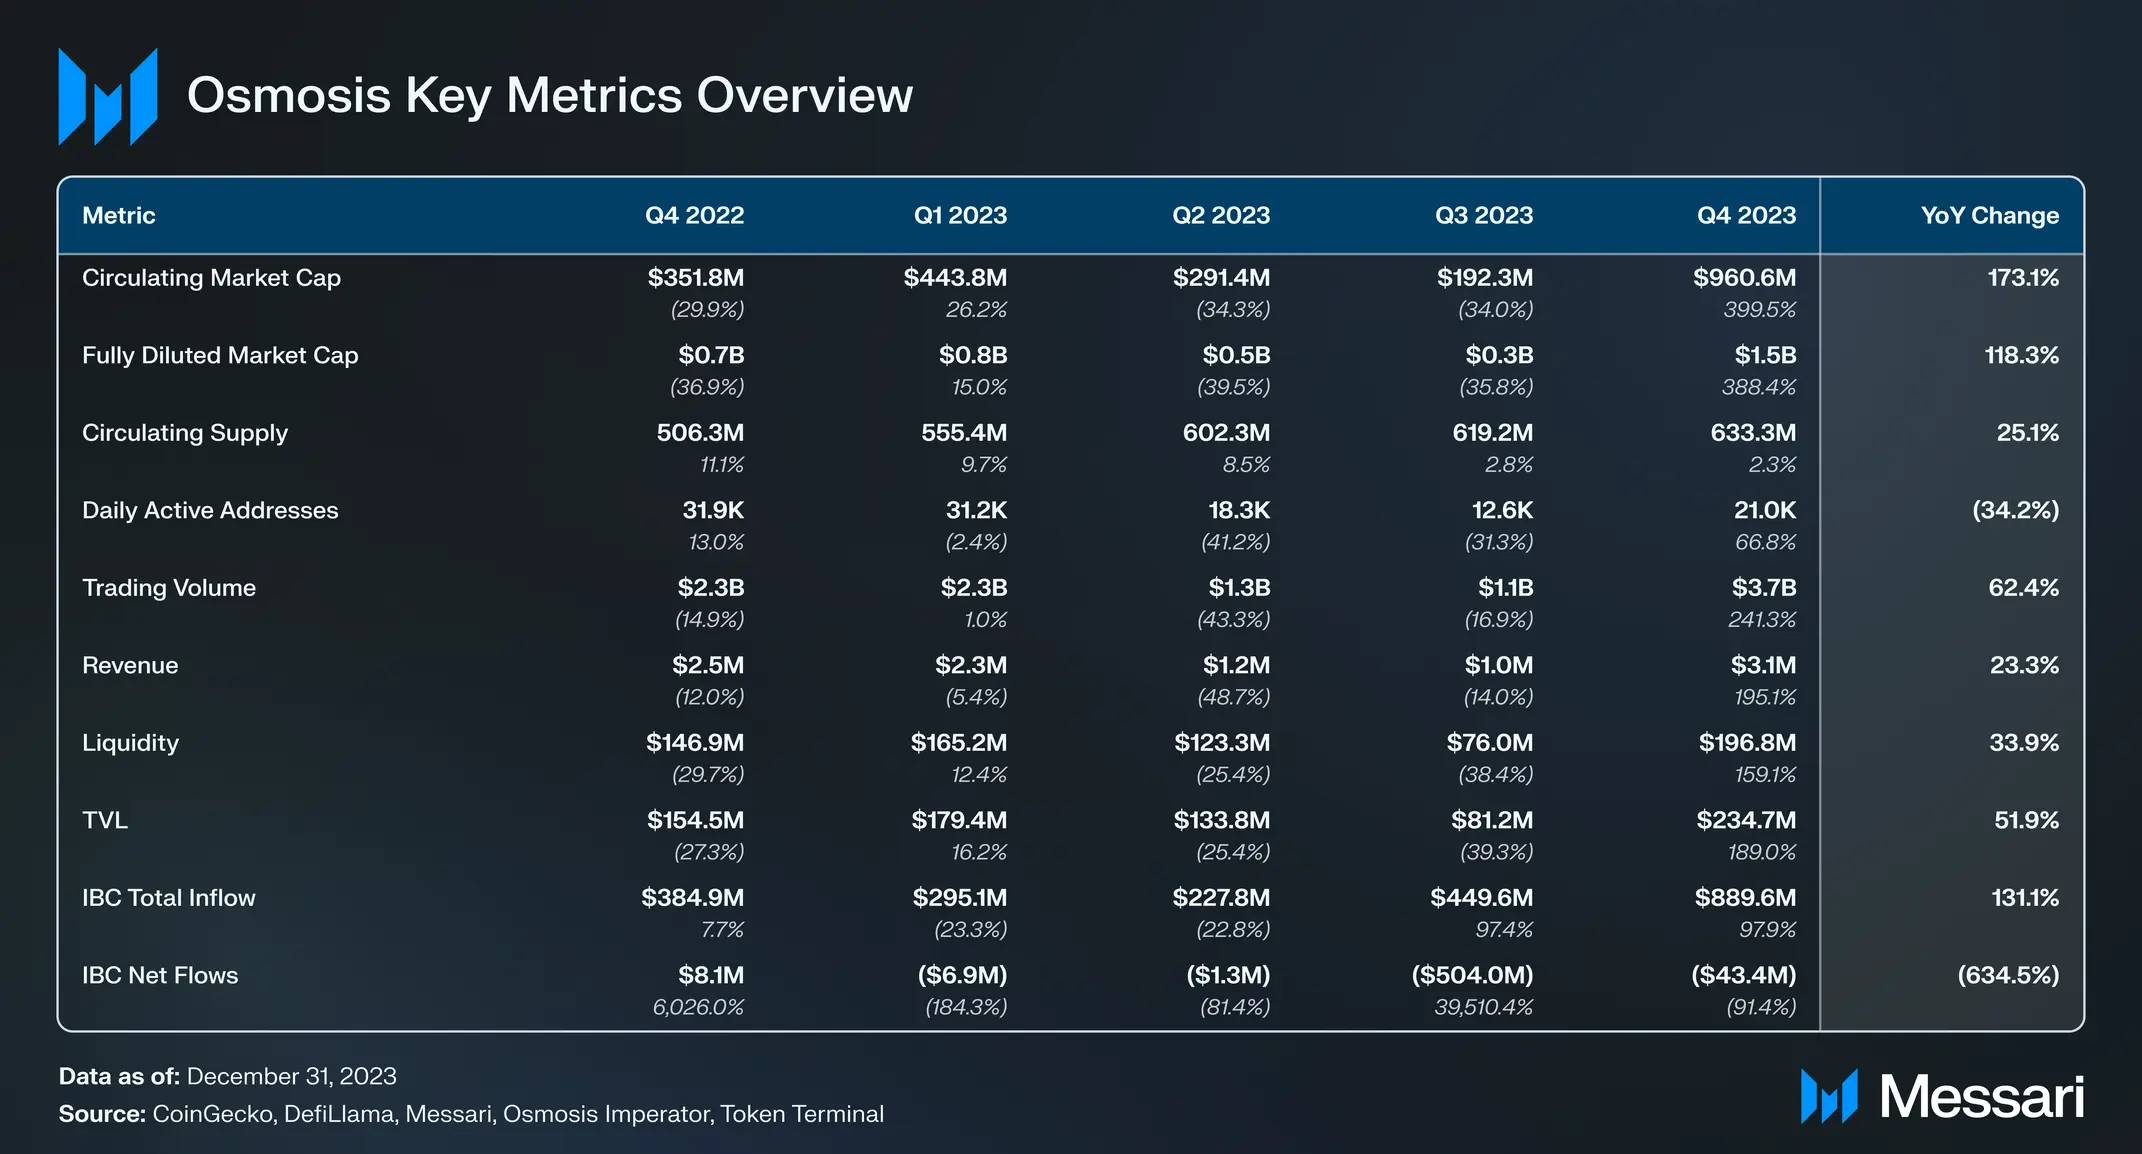
Task: Select the 'Circulating Supply' row label
Action: coord(185,433)
